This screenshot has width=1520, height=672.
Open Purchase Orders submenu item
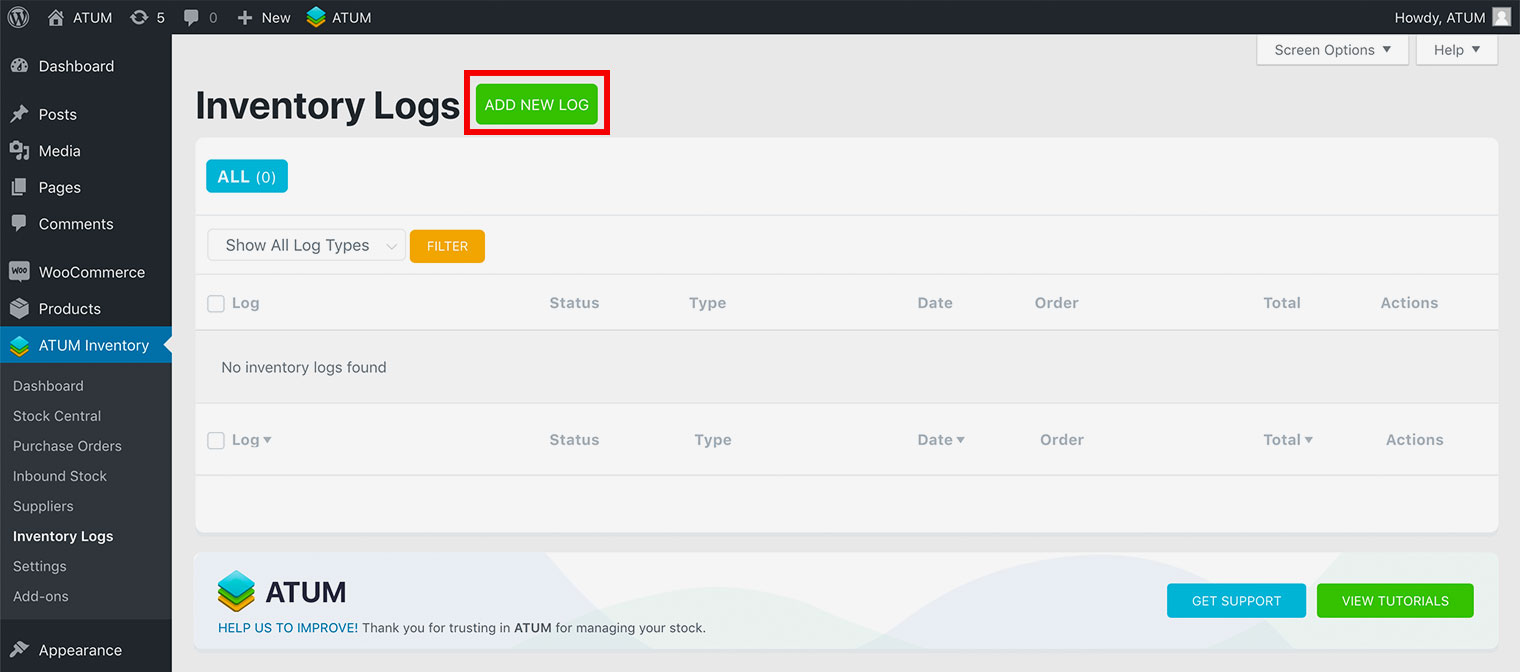pyautogui.click(x=67, y=446)
